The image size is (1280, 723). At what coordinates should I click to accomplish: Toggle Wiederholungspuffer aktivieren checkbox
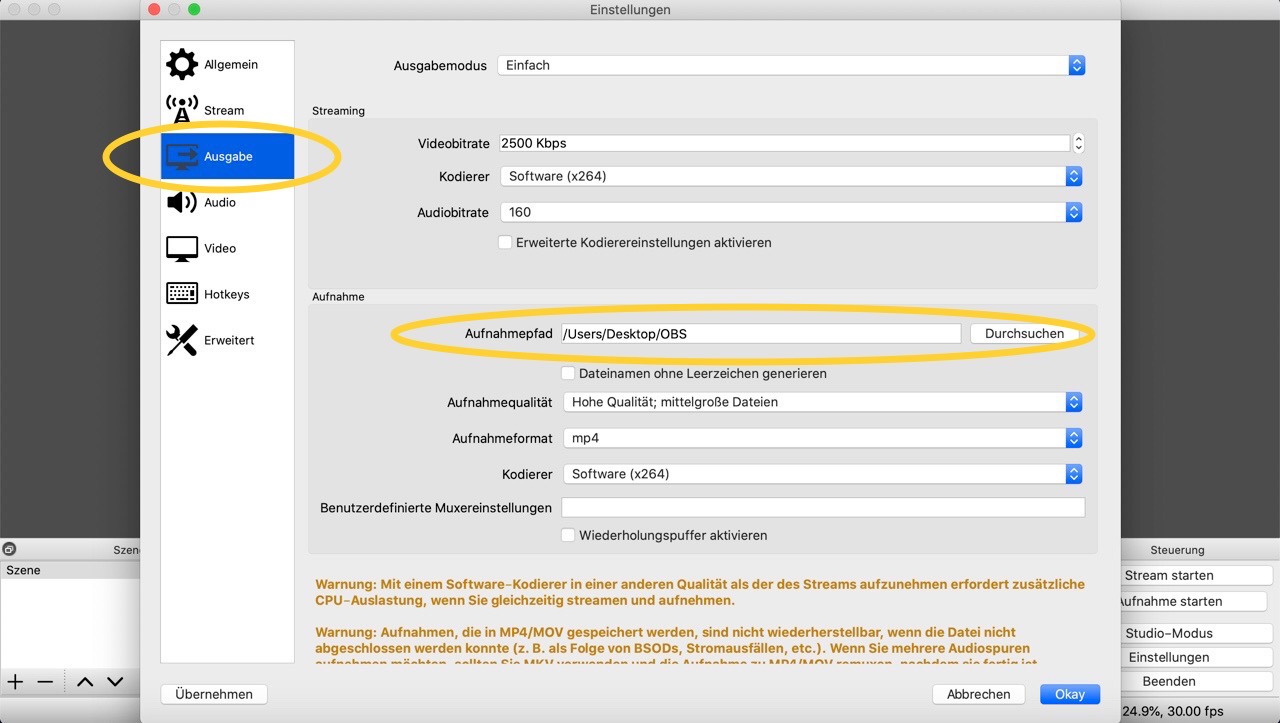(x=568, y=536)
